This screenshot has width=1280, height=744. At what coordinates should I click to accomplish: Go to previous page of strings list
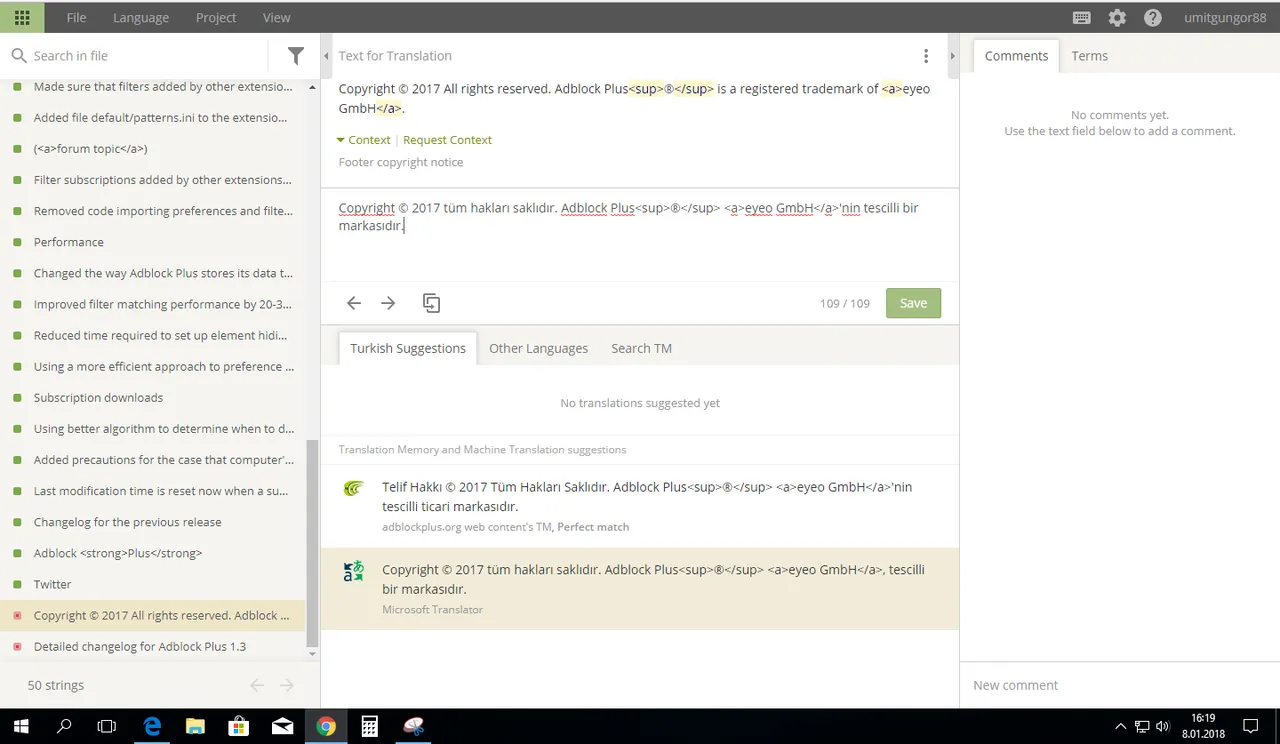[257, 685]
